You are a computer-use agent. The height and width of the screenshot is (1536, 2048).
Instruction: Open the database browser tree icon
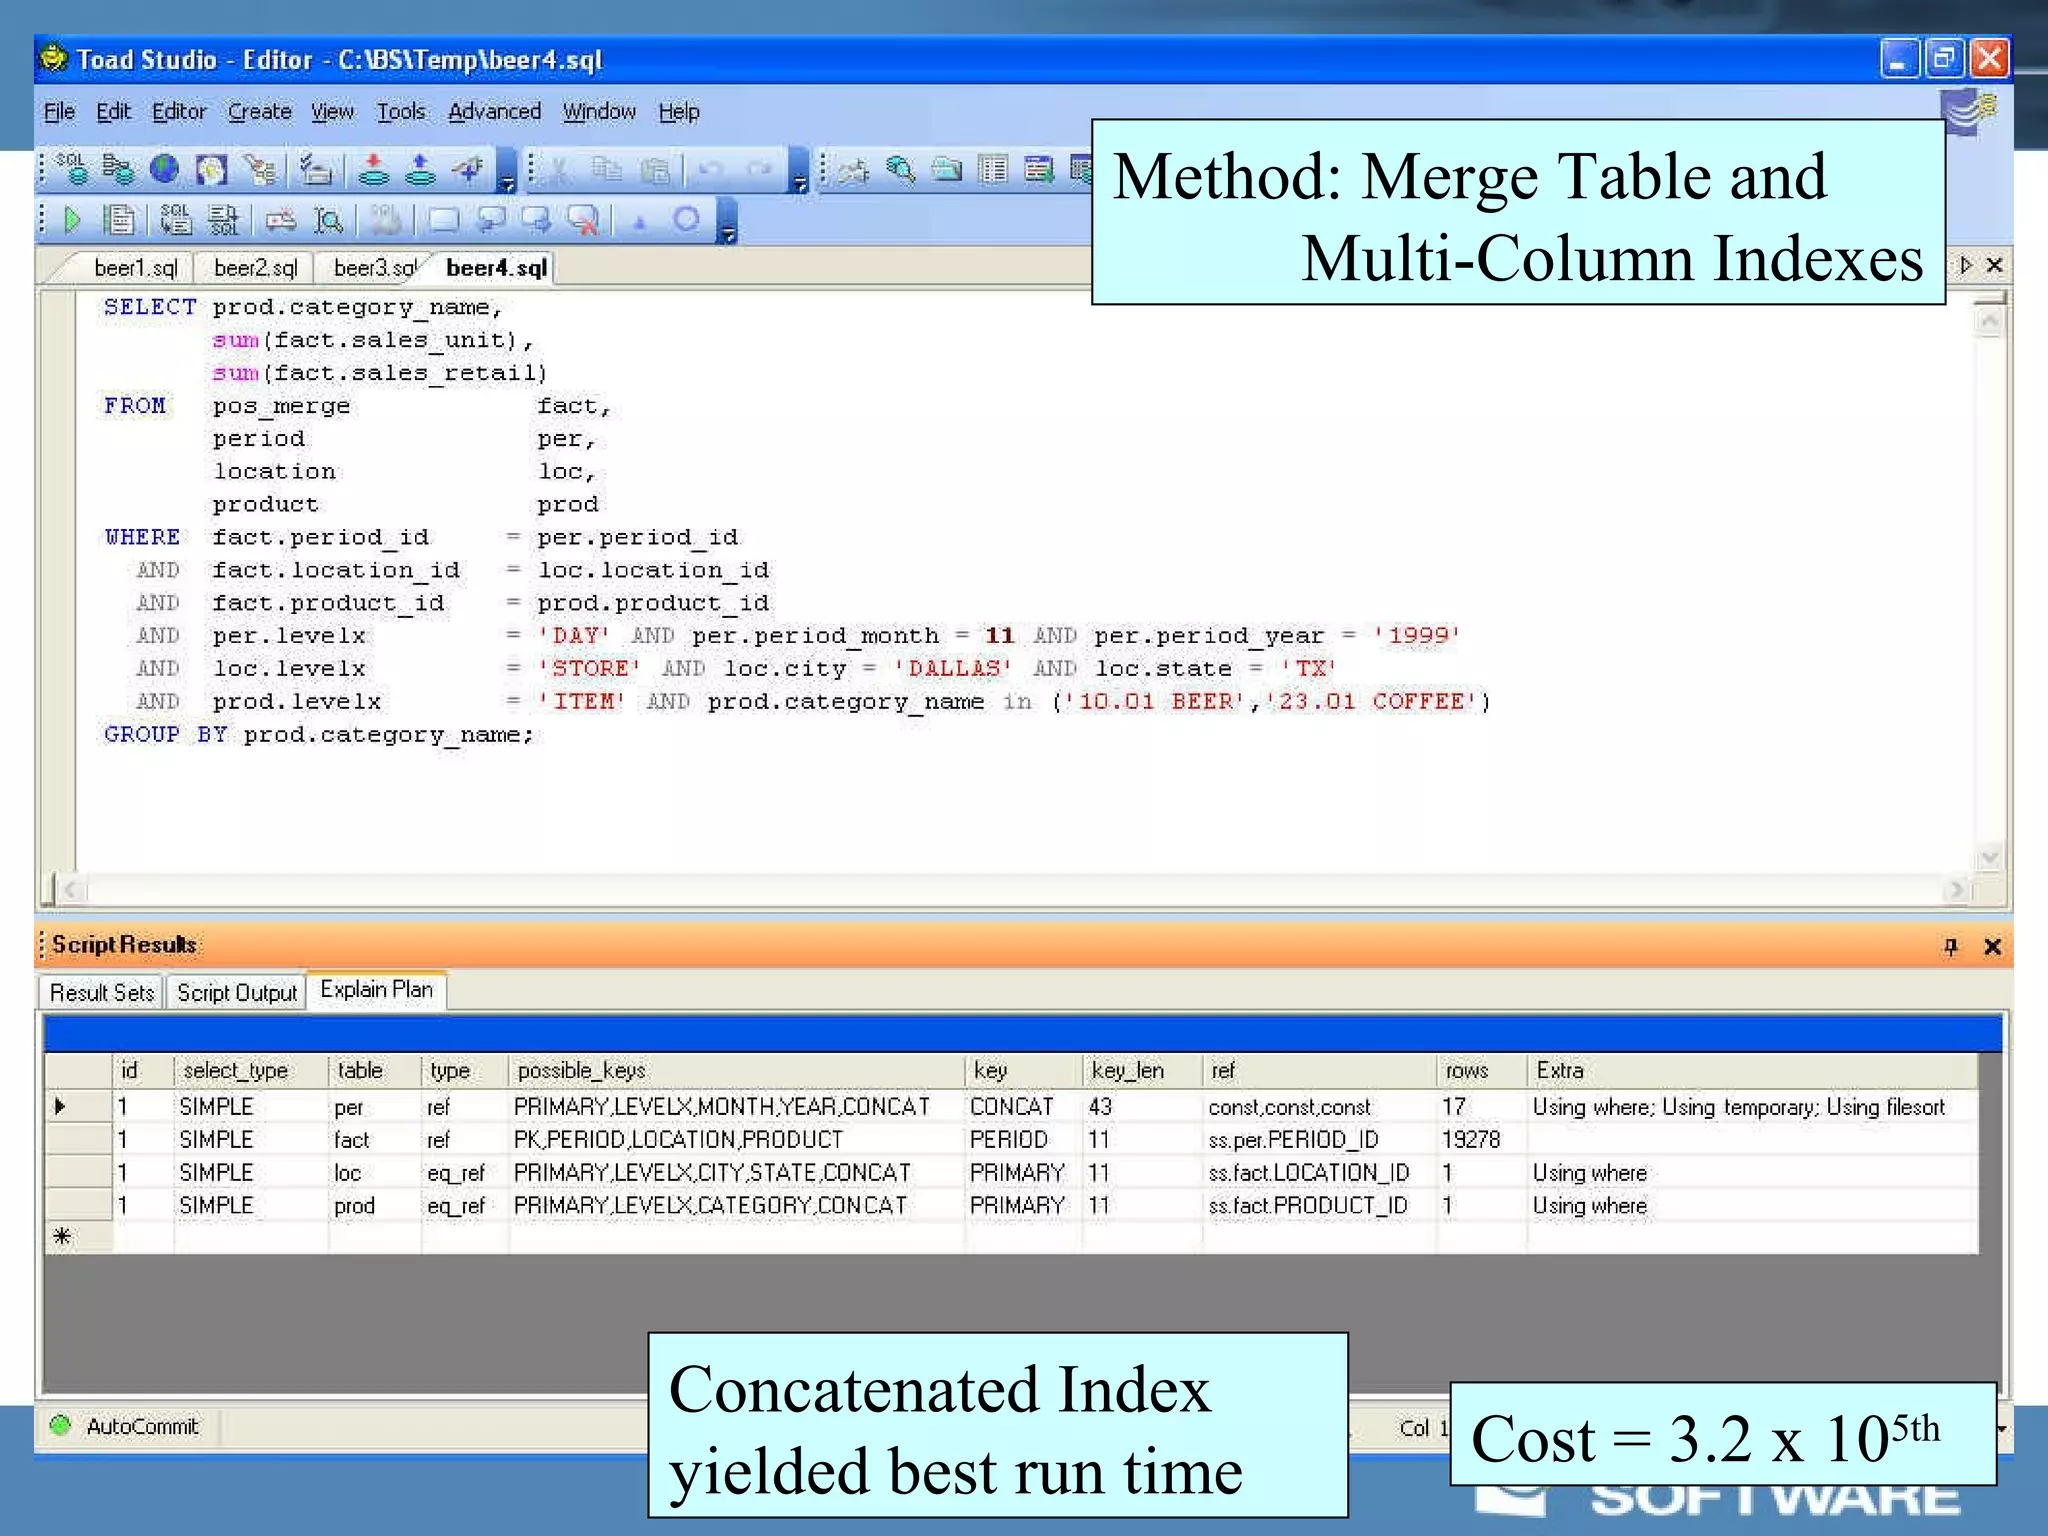click(119, 169)
